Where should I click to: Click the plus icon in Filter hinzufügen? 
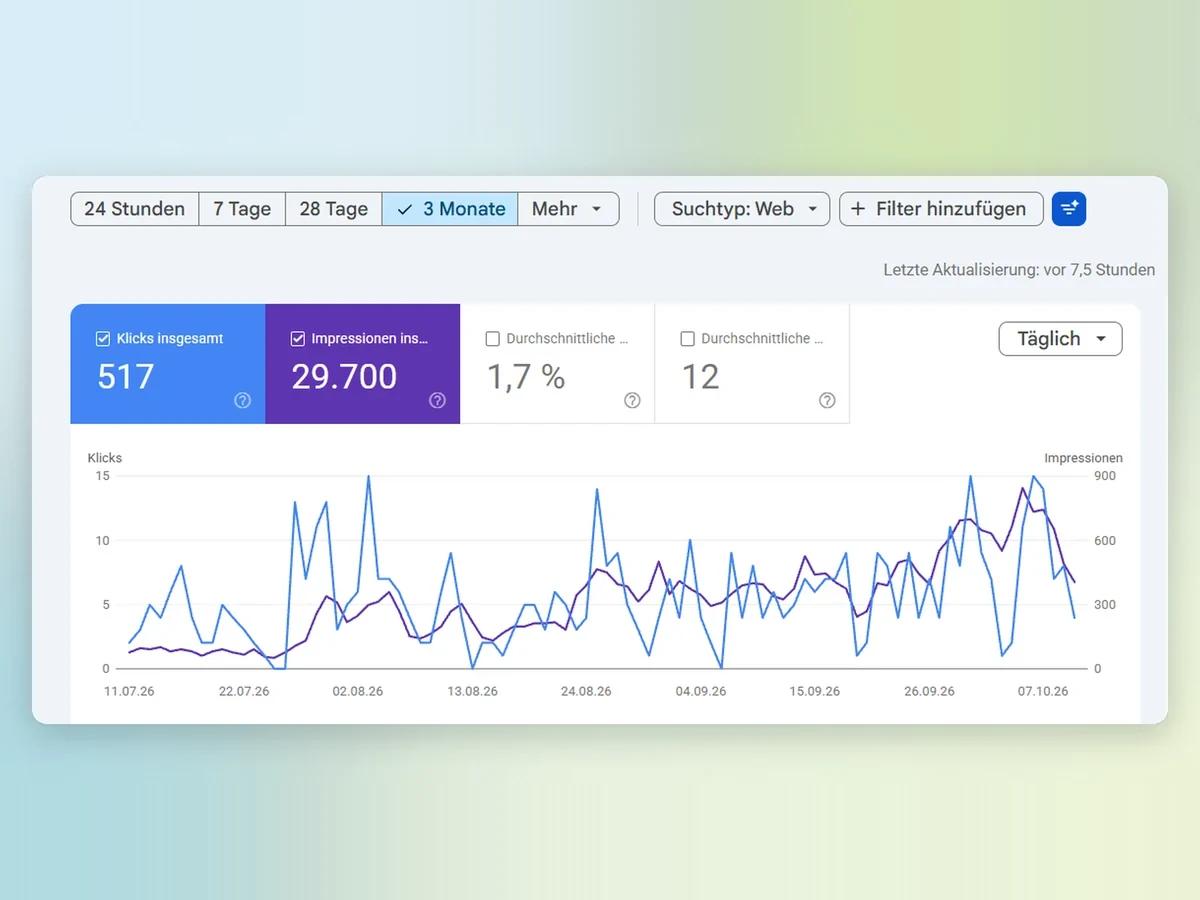point(858,209)
